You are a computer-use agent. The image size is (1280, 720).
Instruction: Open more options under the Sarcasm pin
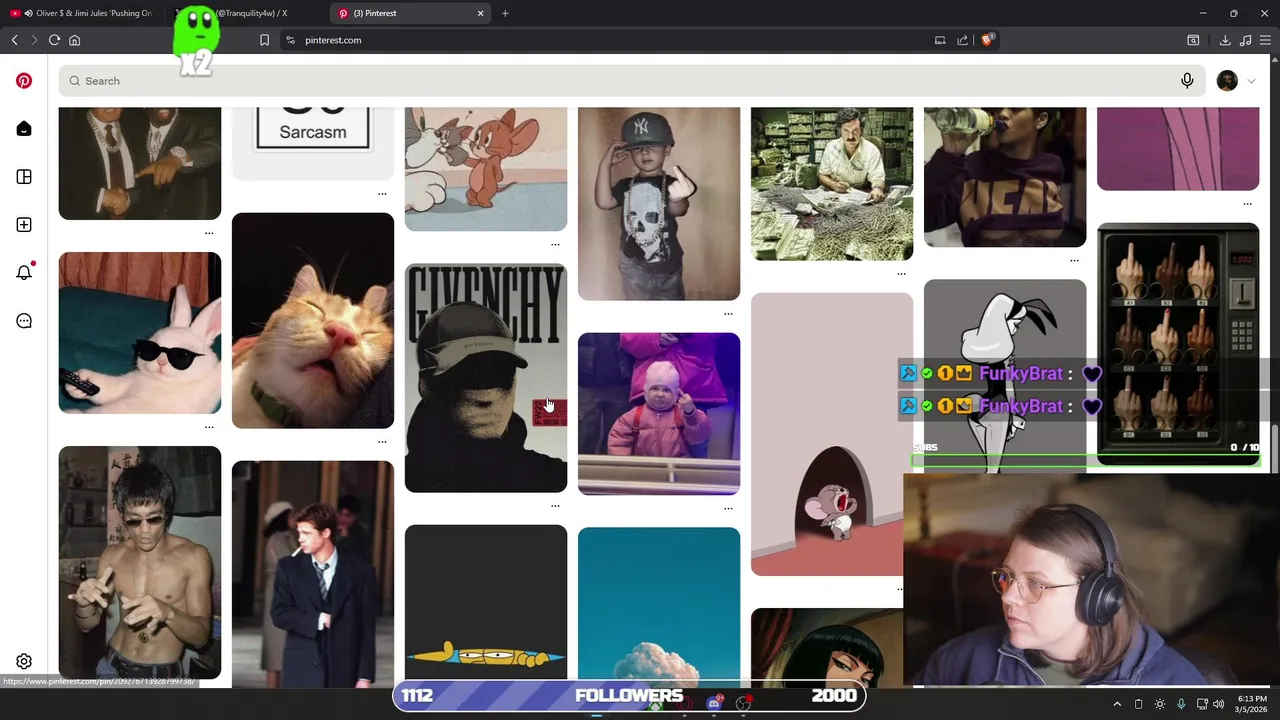point(382,193)
